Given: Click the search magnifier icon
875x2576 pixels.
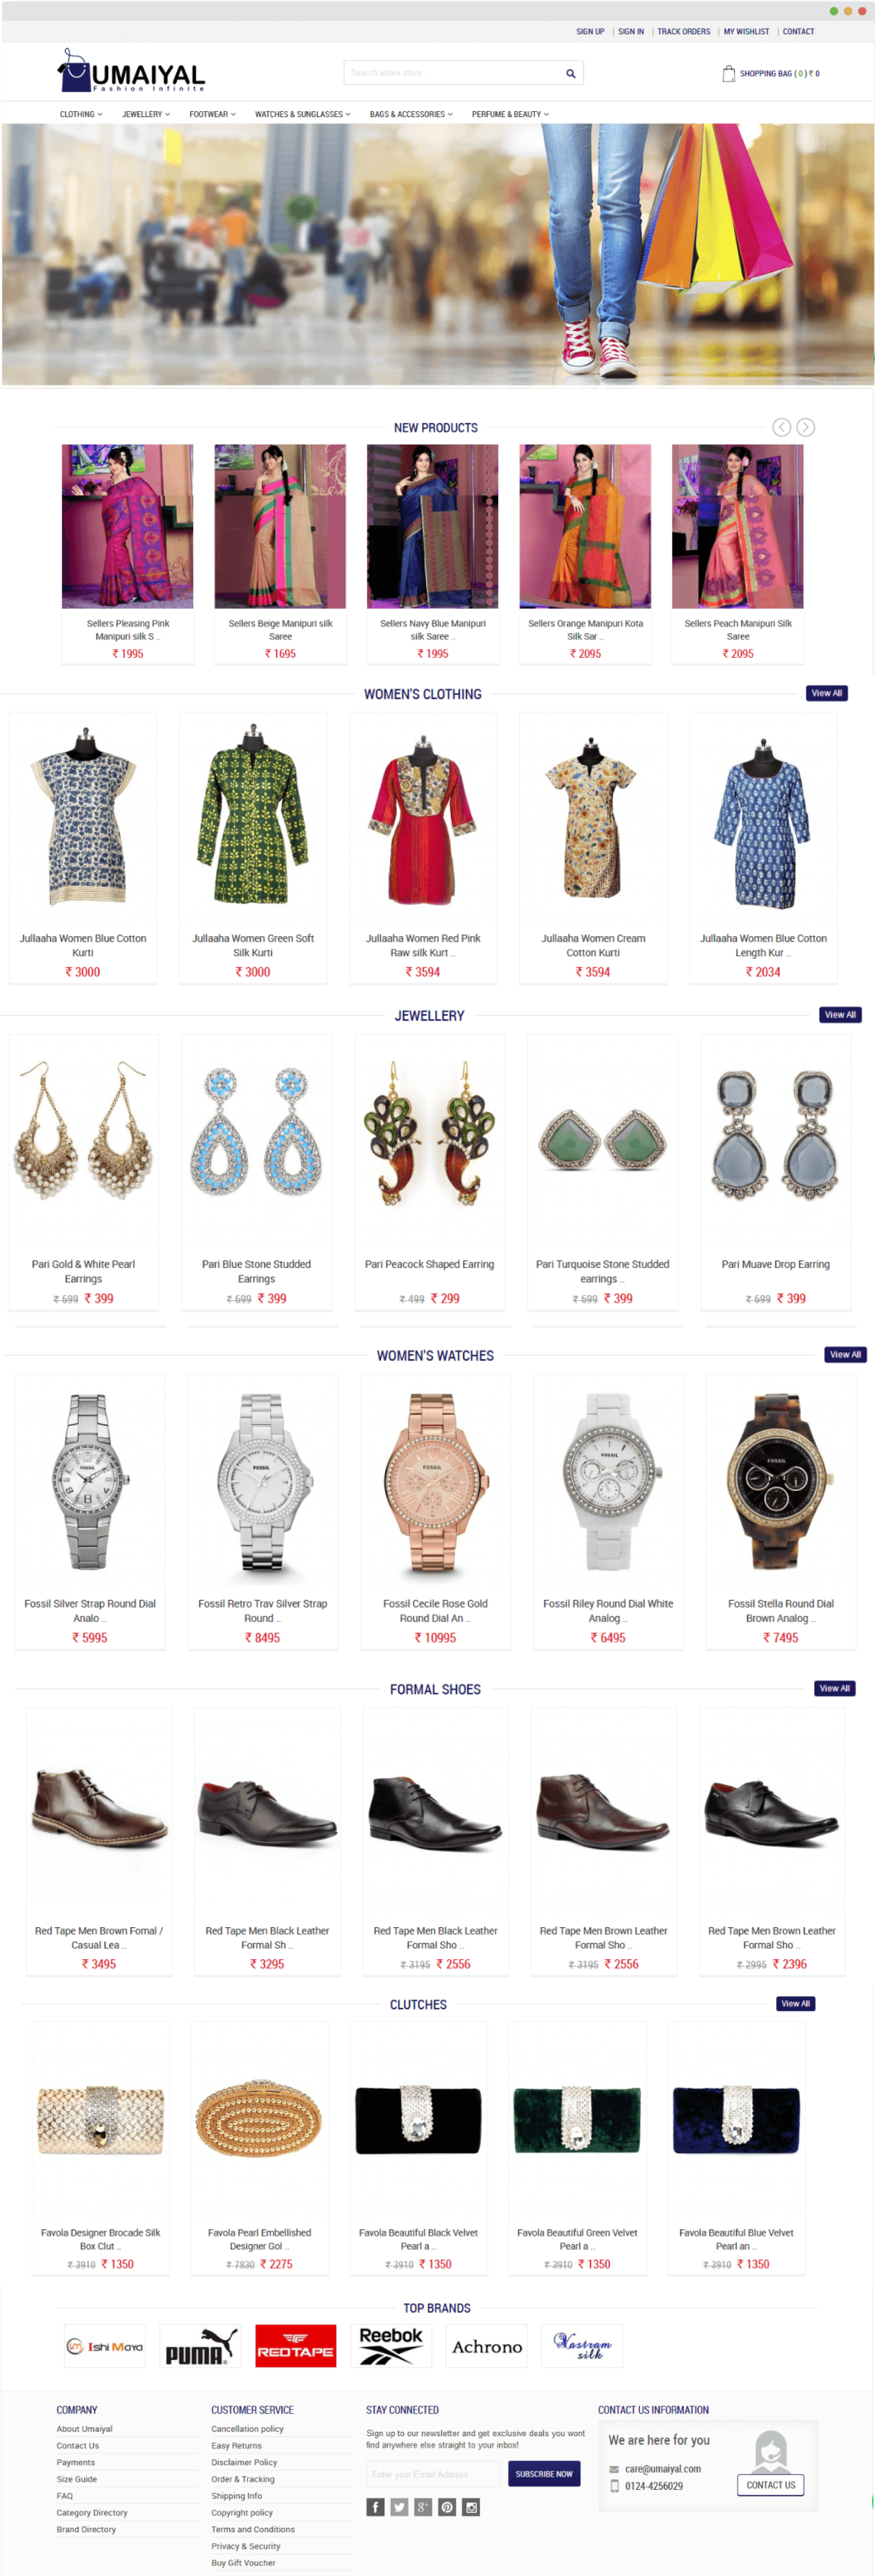Looking at the screenshot, I should tap(570, 73).
